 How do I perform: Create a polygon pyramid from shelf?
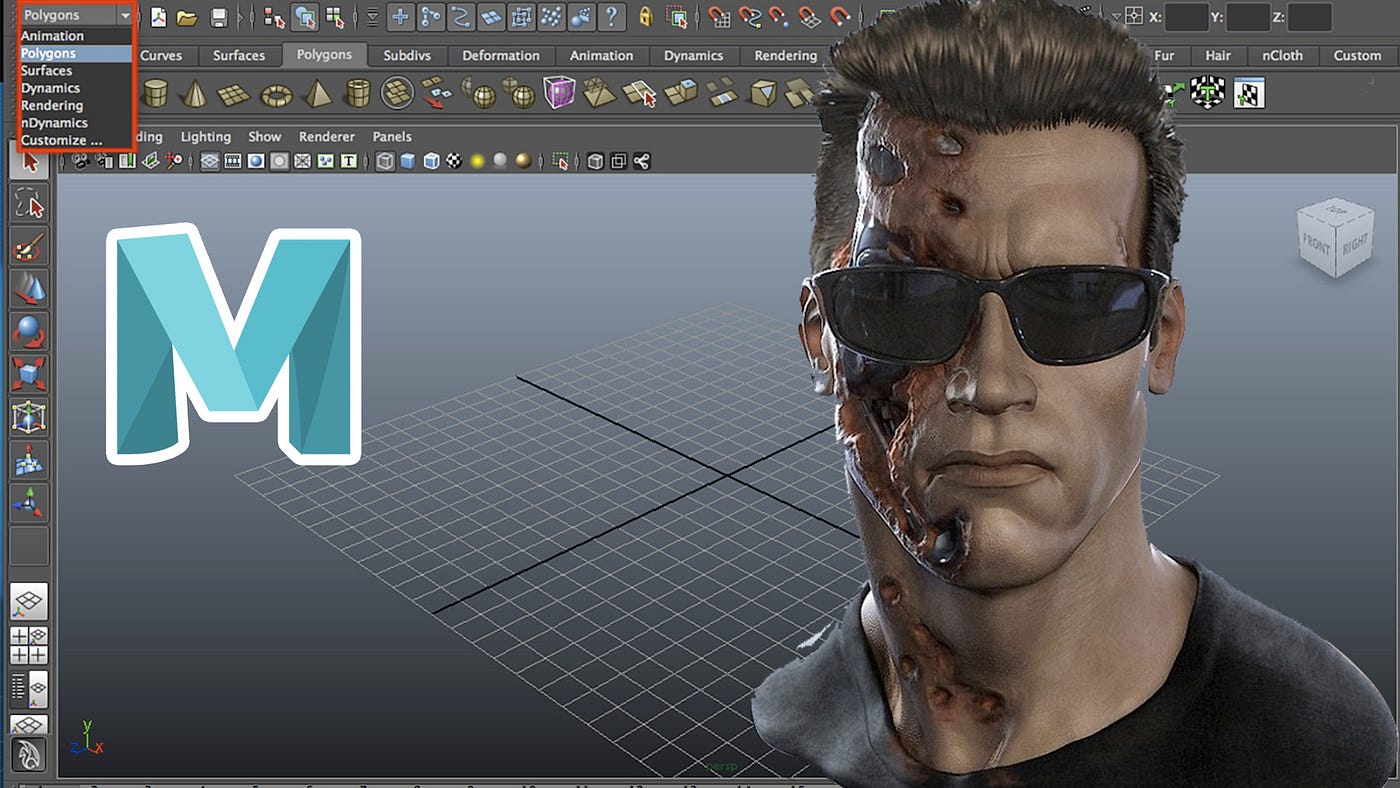(318, 94)
